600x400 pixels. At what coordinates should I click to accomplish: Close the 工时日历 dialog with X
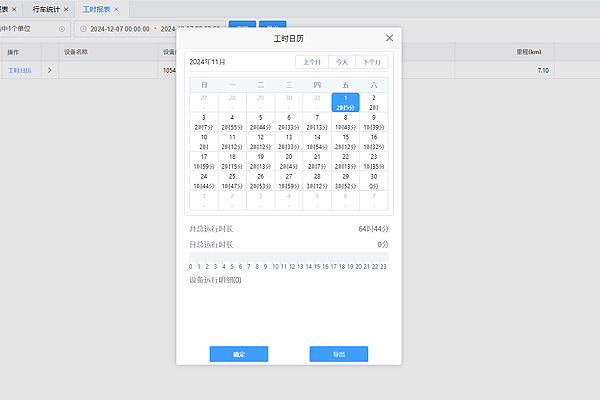[389, 38]
